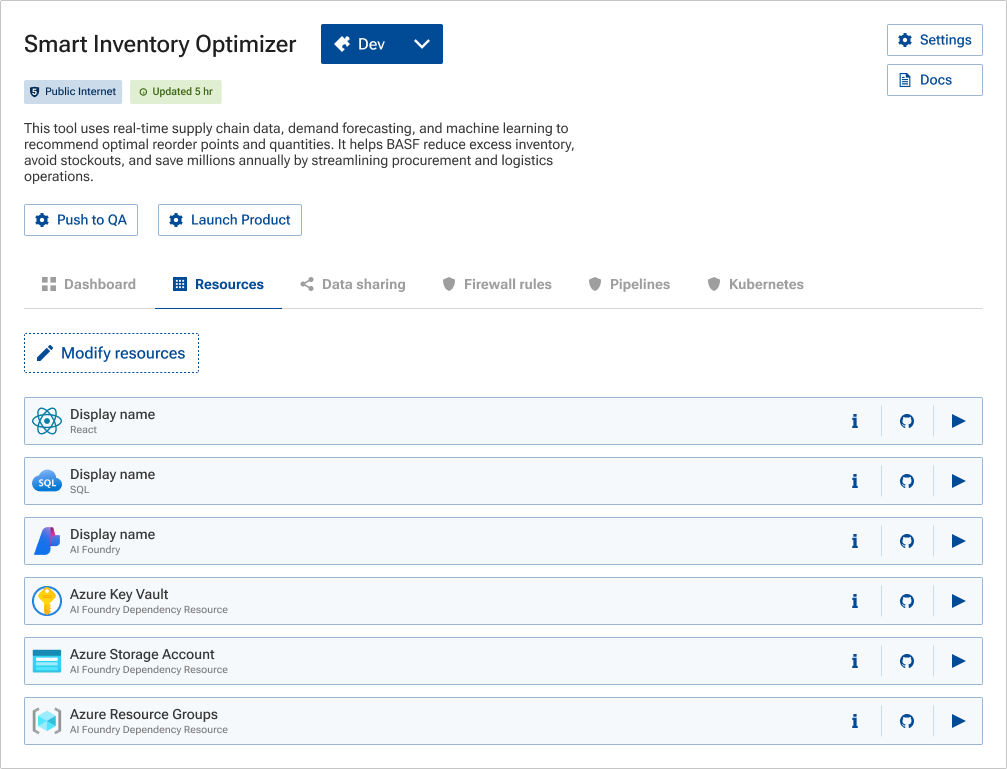Click the Public Internet badge
The width and height of the screenshot is (1007, 769).
(x=73, y=92)
